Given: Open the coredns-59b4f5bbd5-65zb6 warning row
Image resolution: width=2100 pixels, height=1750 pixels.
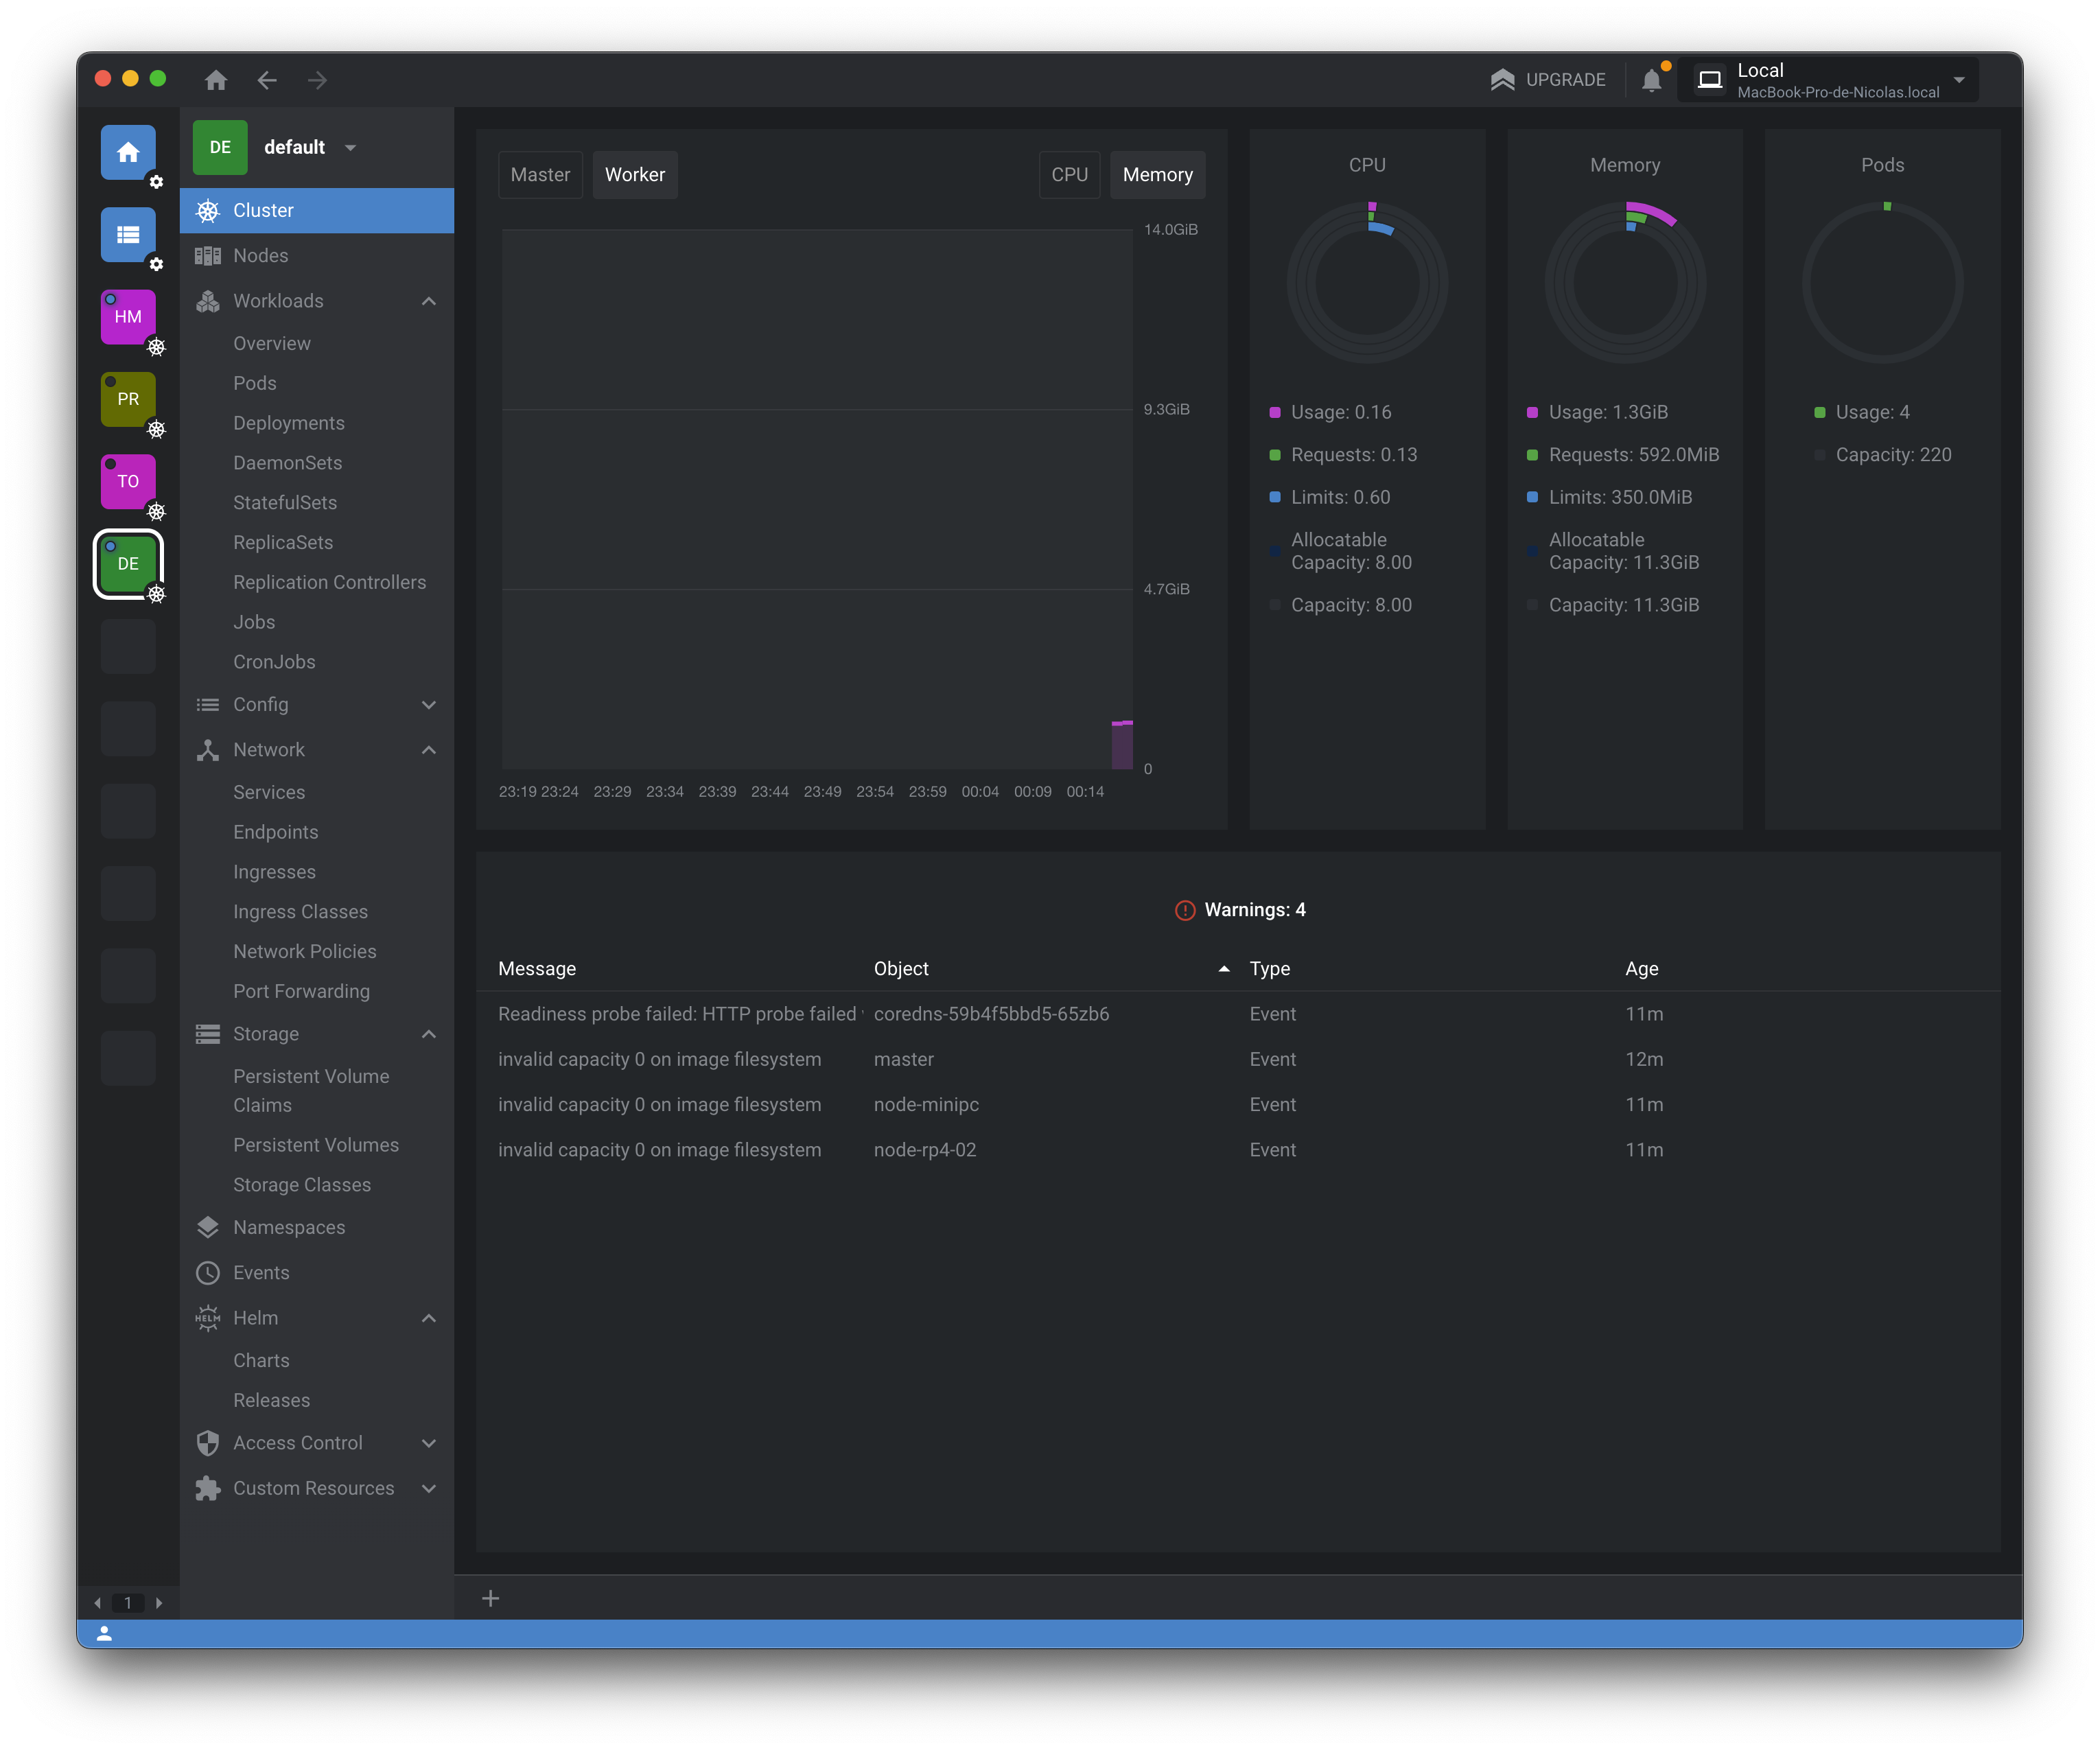Looking at the screenshot, I should (x=990, y=1014).
